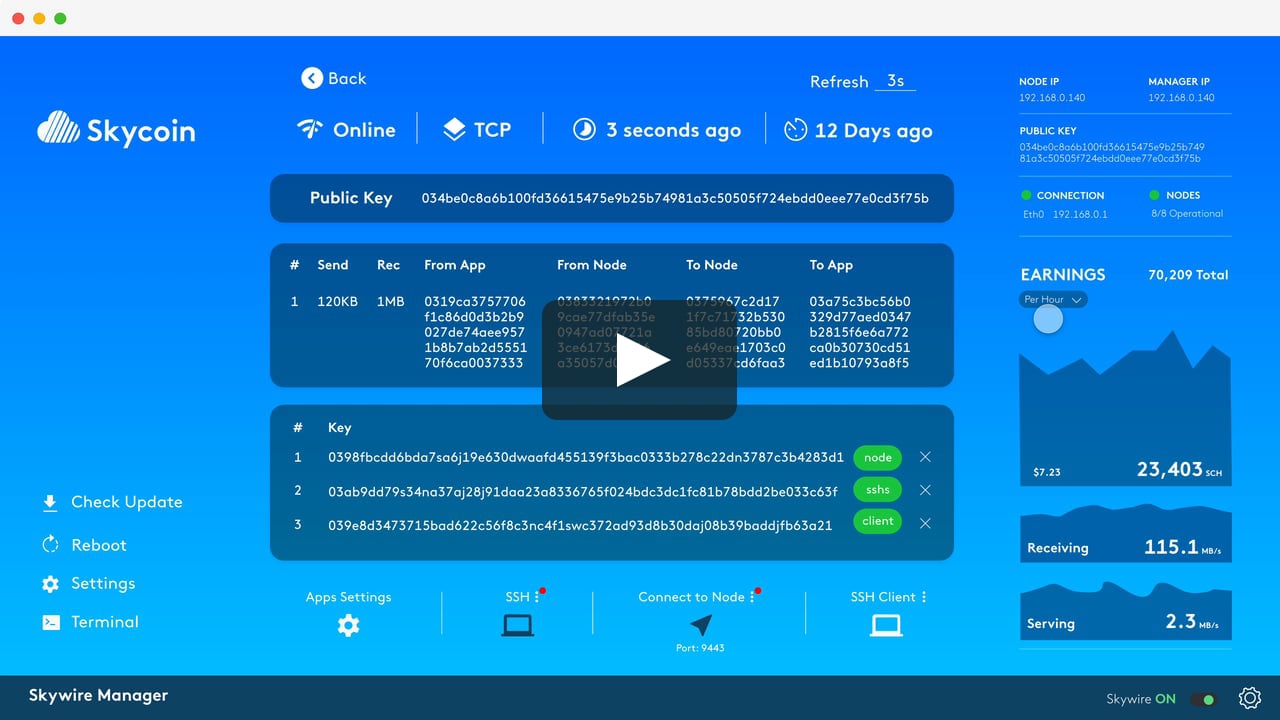The width and height of the screenshot is (1280, 720).
Task: Click the Refresh 3s interval field
Action: 895,81
